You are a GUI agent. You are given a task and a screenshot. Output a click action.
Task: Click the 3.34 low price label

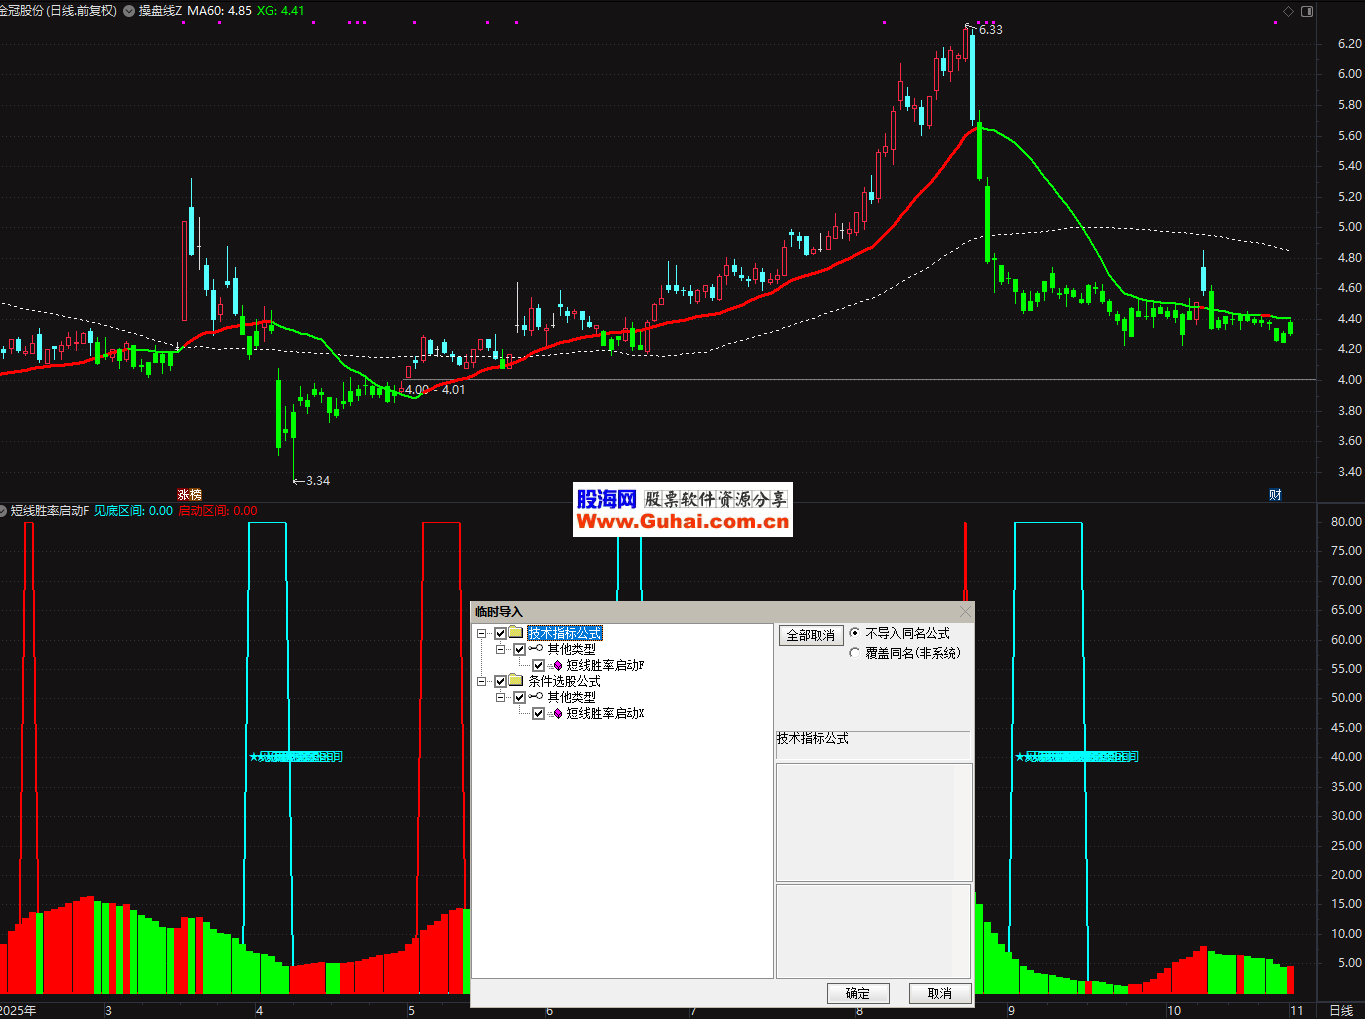(318, 481)
